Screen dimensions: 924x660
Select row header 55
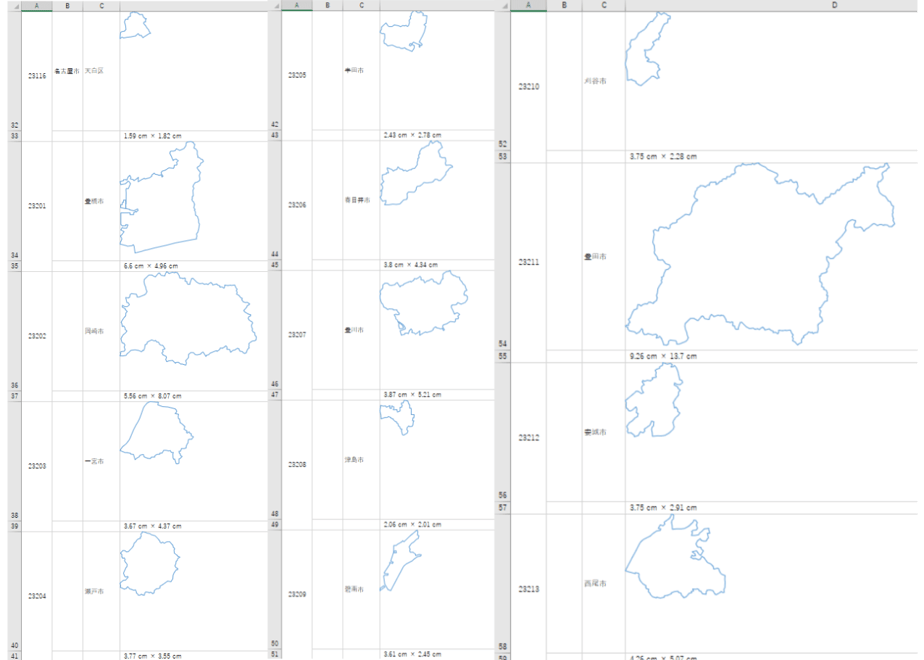click(503, 356)
